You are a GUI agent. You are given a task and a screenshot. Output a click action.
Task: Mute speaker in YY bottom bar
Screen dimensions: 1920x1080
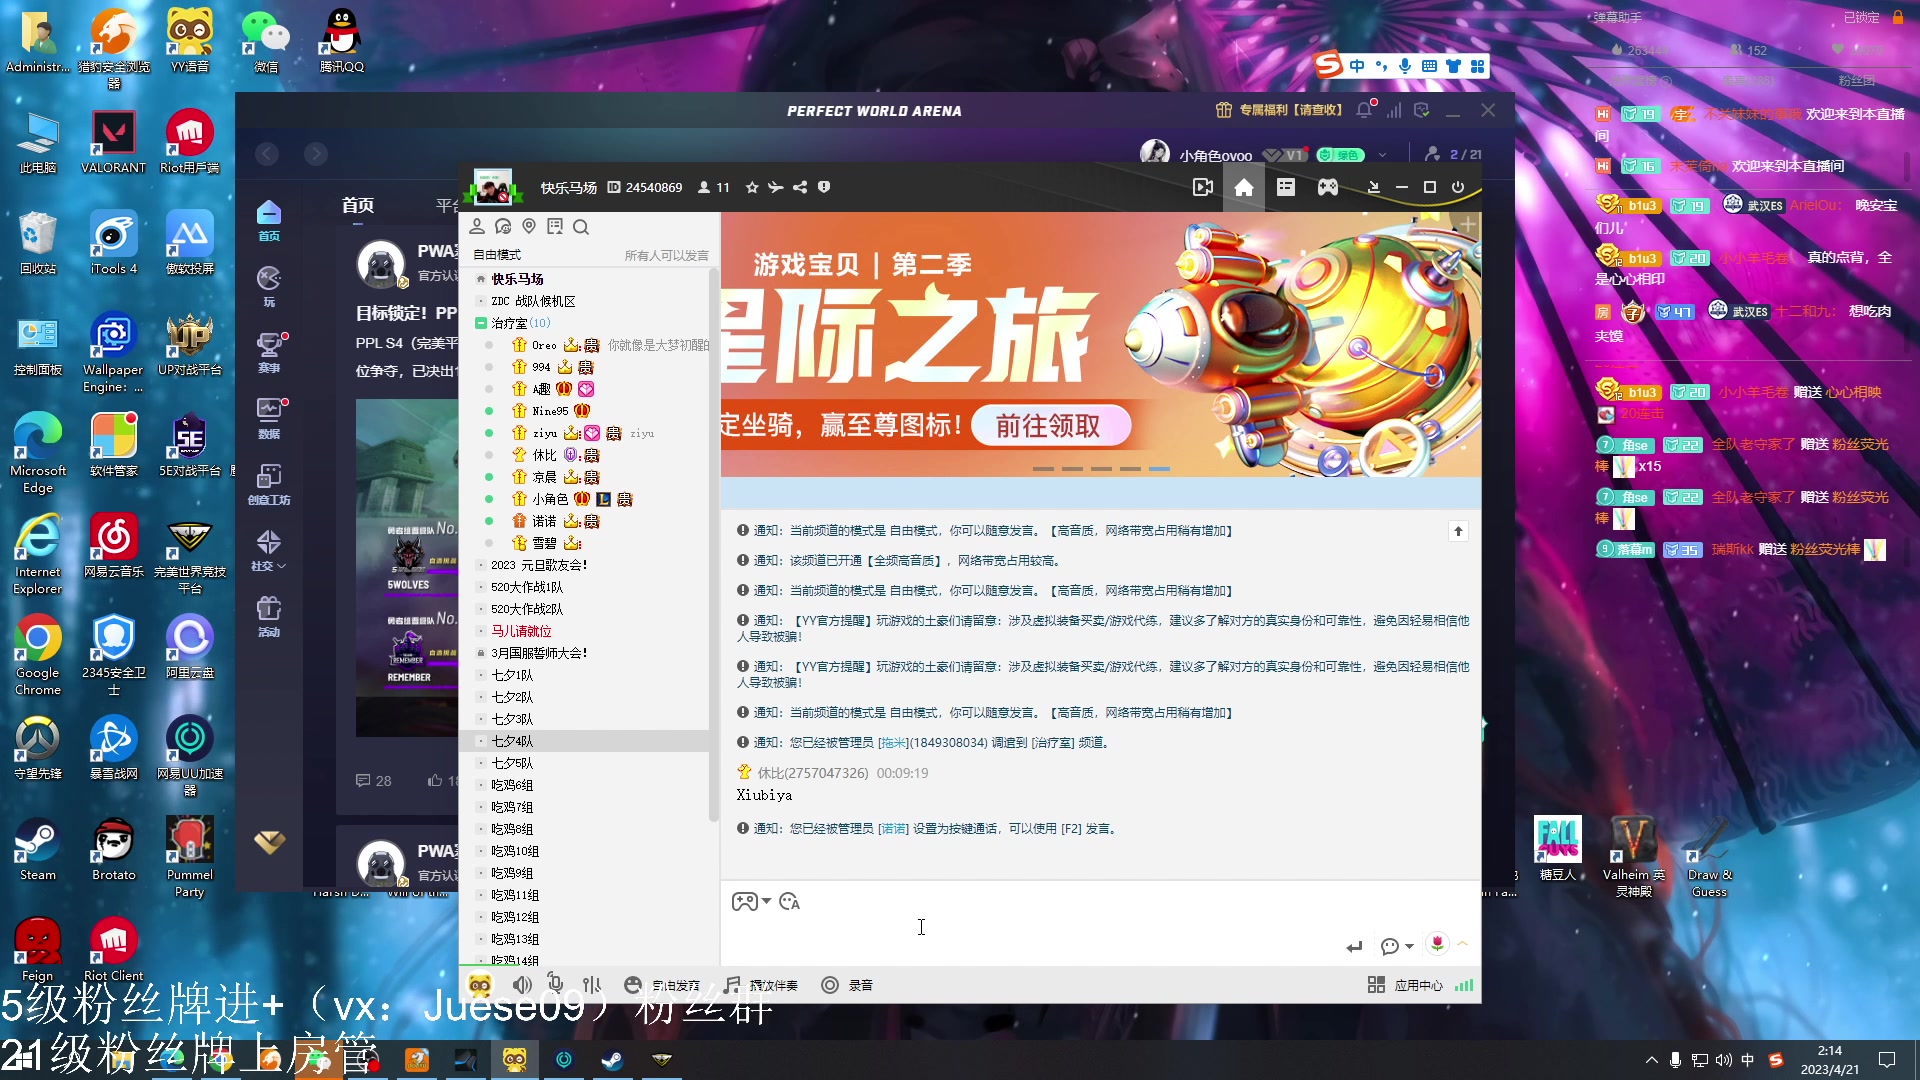pos(522,985)
